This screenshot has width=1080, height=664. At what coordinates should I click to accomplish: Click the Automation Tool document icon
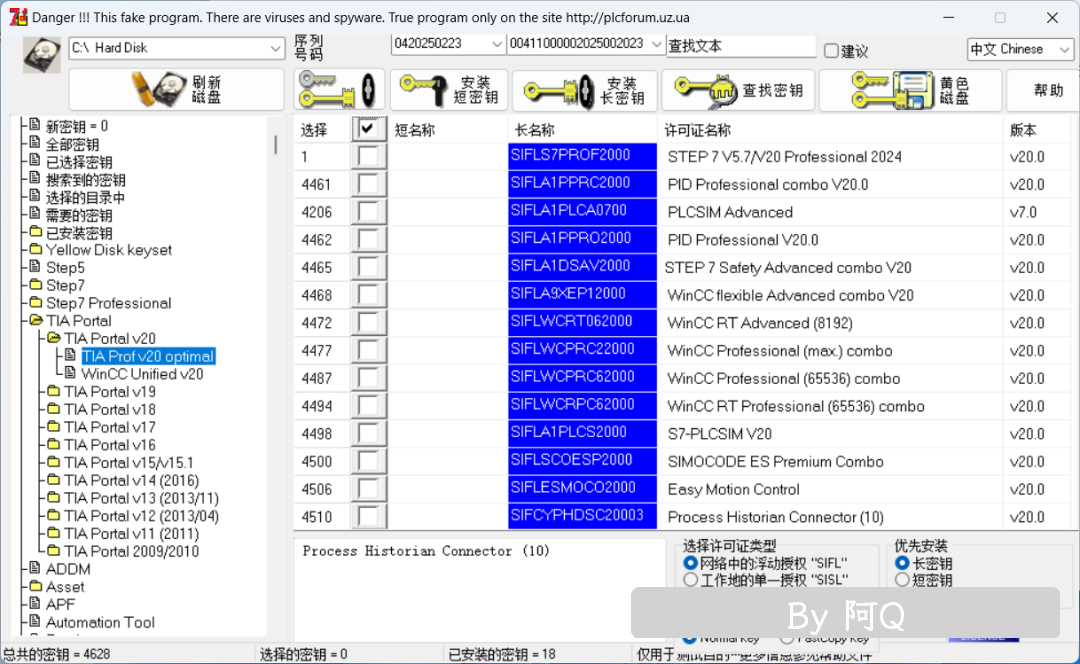(x=35, y=621)
